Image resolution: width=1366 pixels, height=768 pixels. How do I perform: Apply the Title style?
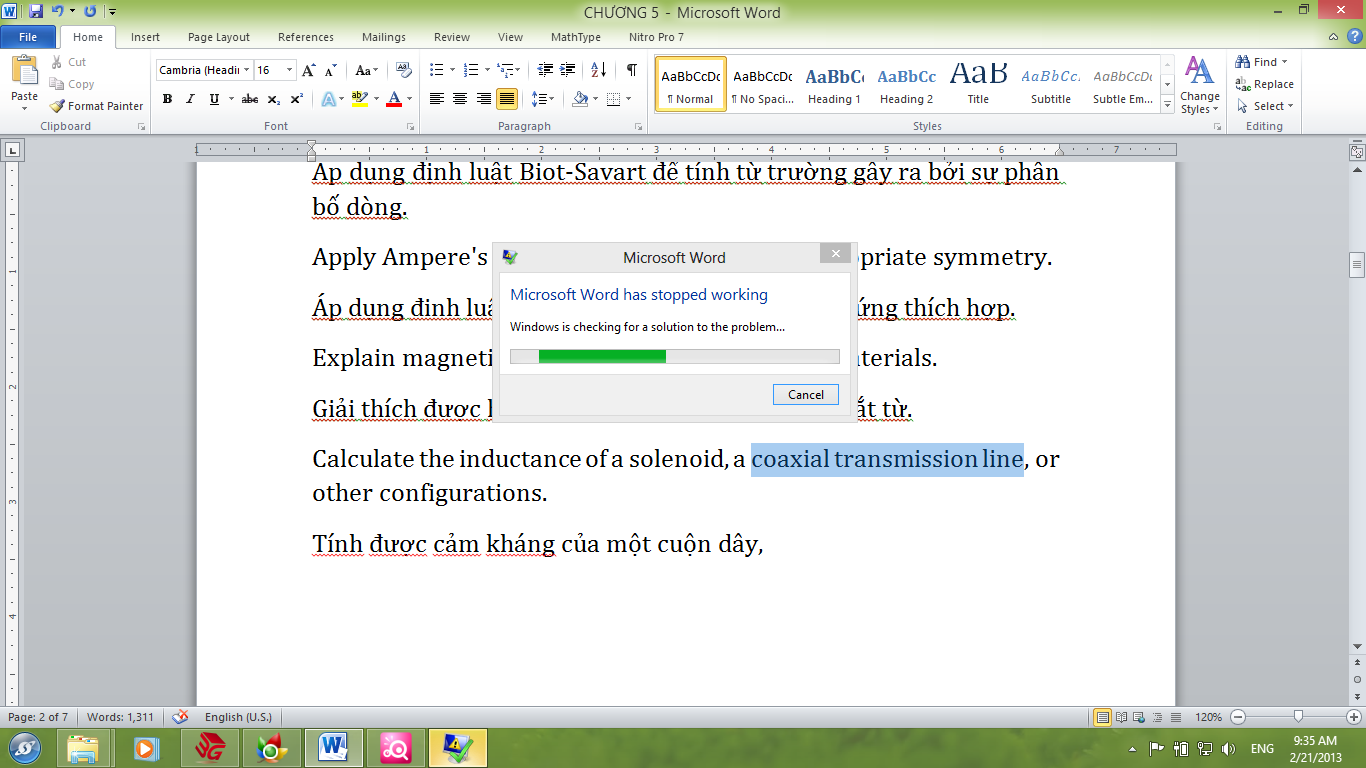[978, 84]
